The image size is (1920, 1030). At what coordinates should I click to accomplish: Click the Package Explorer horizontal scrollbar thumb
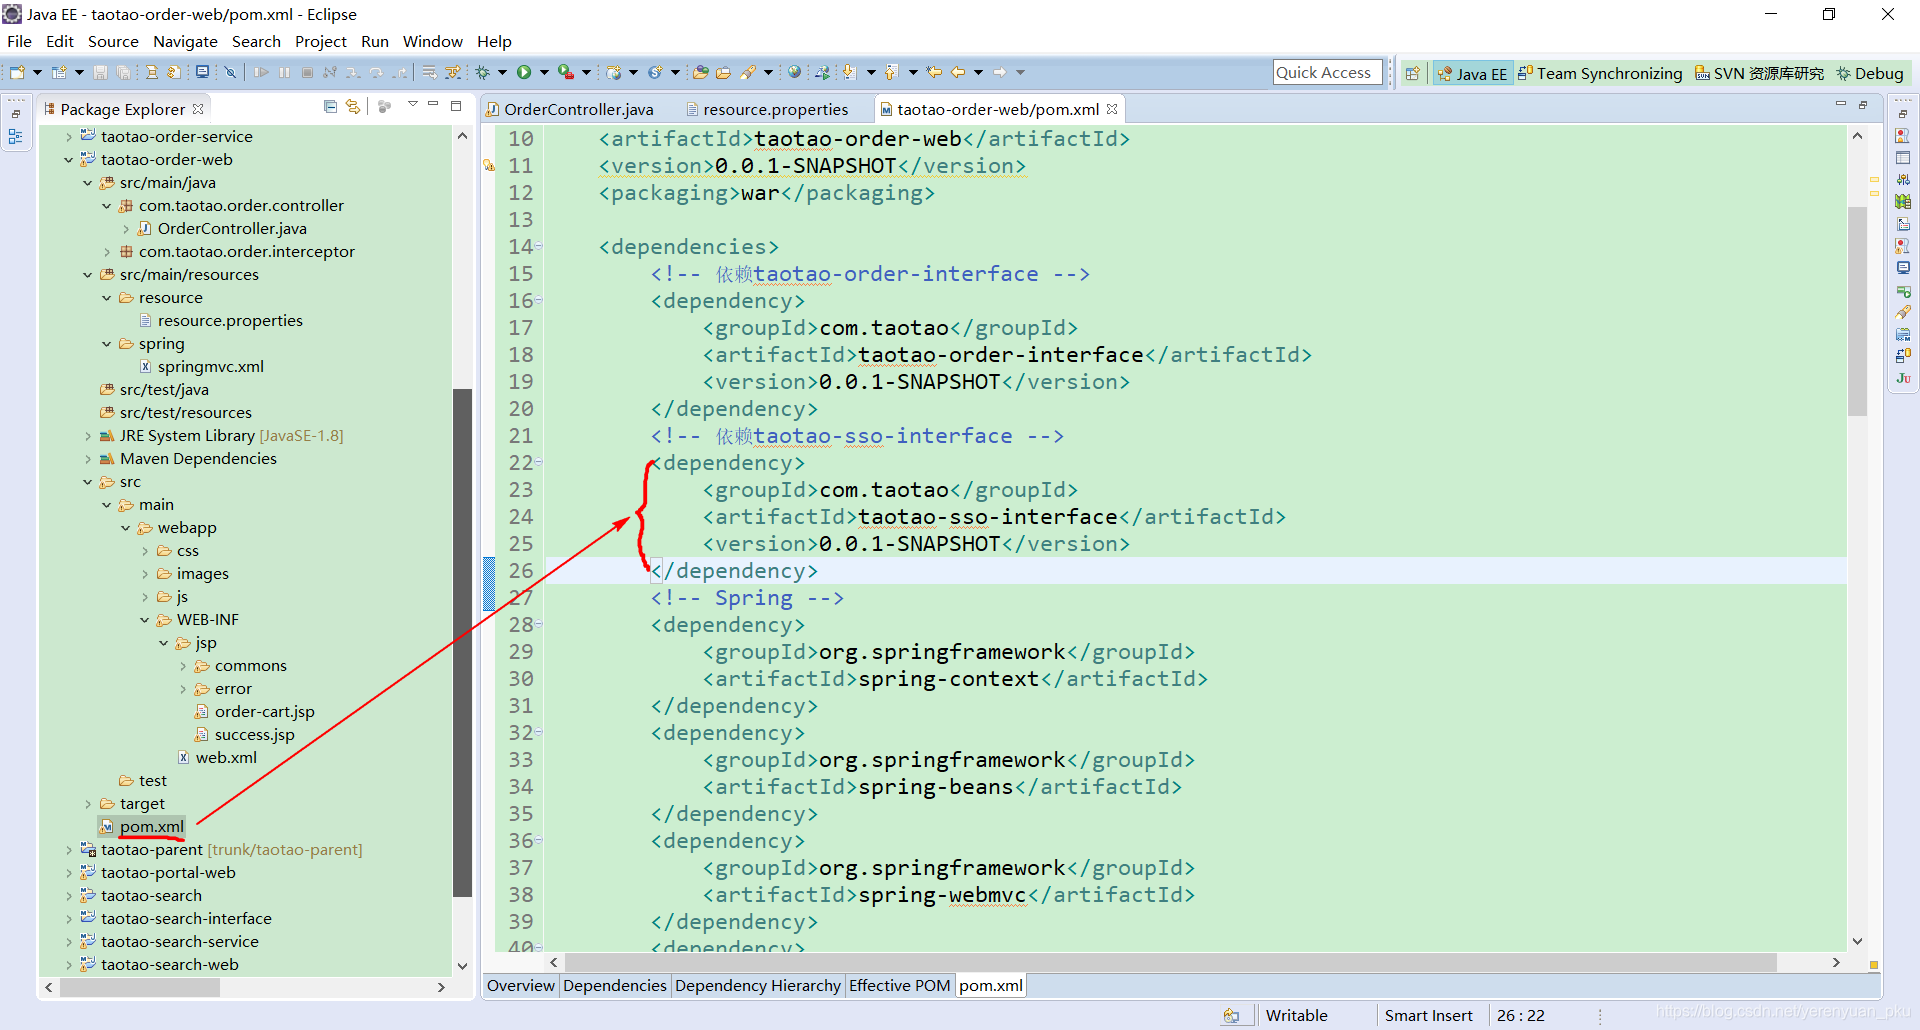tap(140, 987)
